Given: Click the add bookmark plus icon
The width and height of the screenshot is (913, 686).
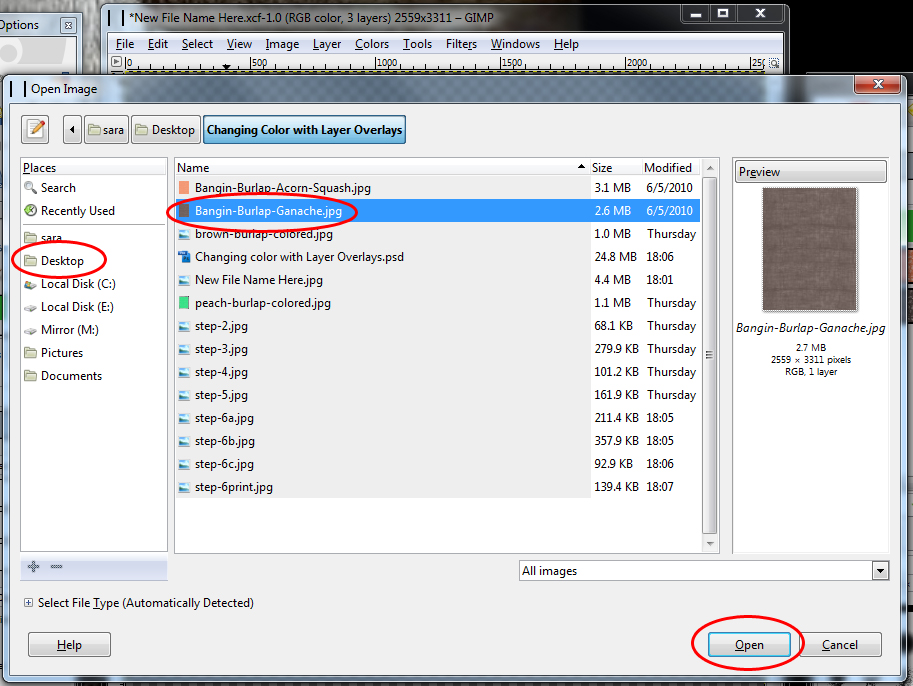Looking at the screenshot, I should point(33,567).
